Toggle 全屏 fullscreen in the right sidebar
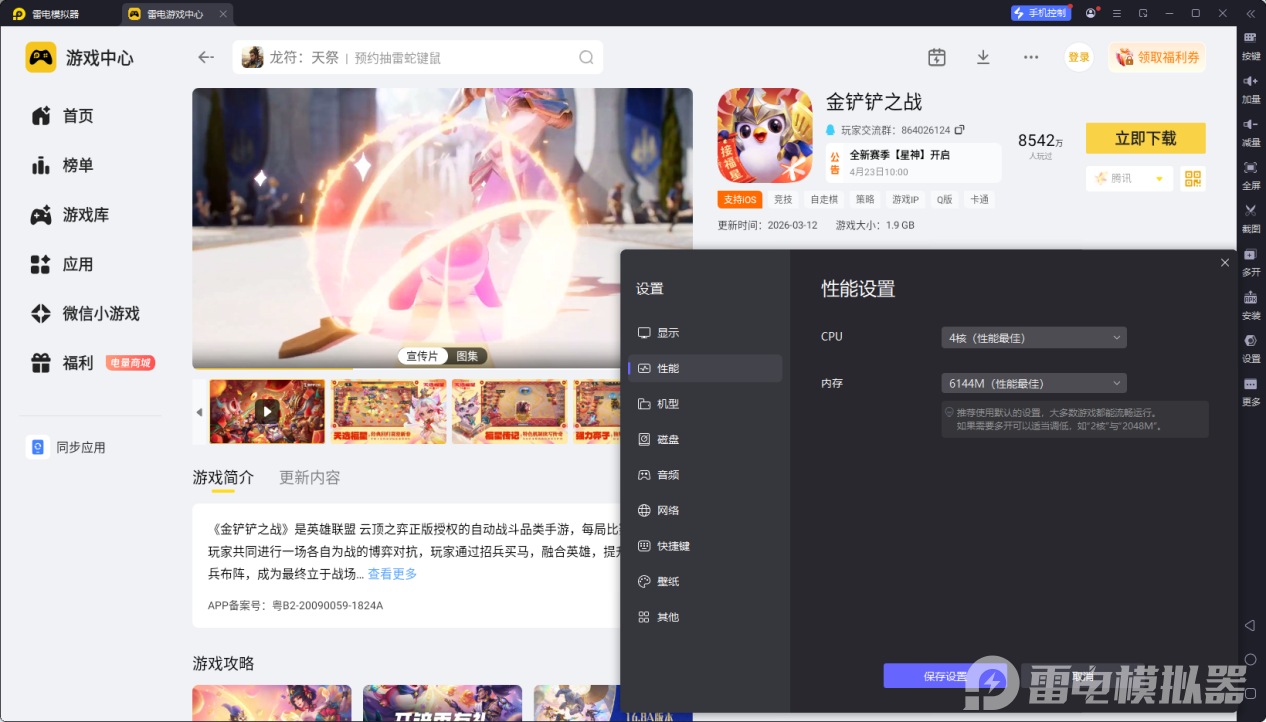Image resolution: width=1266 pixels, height=722 pixels. 1250,173
